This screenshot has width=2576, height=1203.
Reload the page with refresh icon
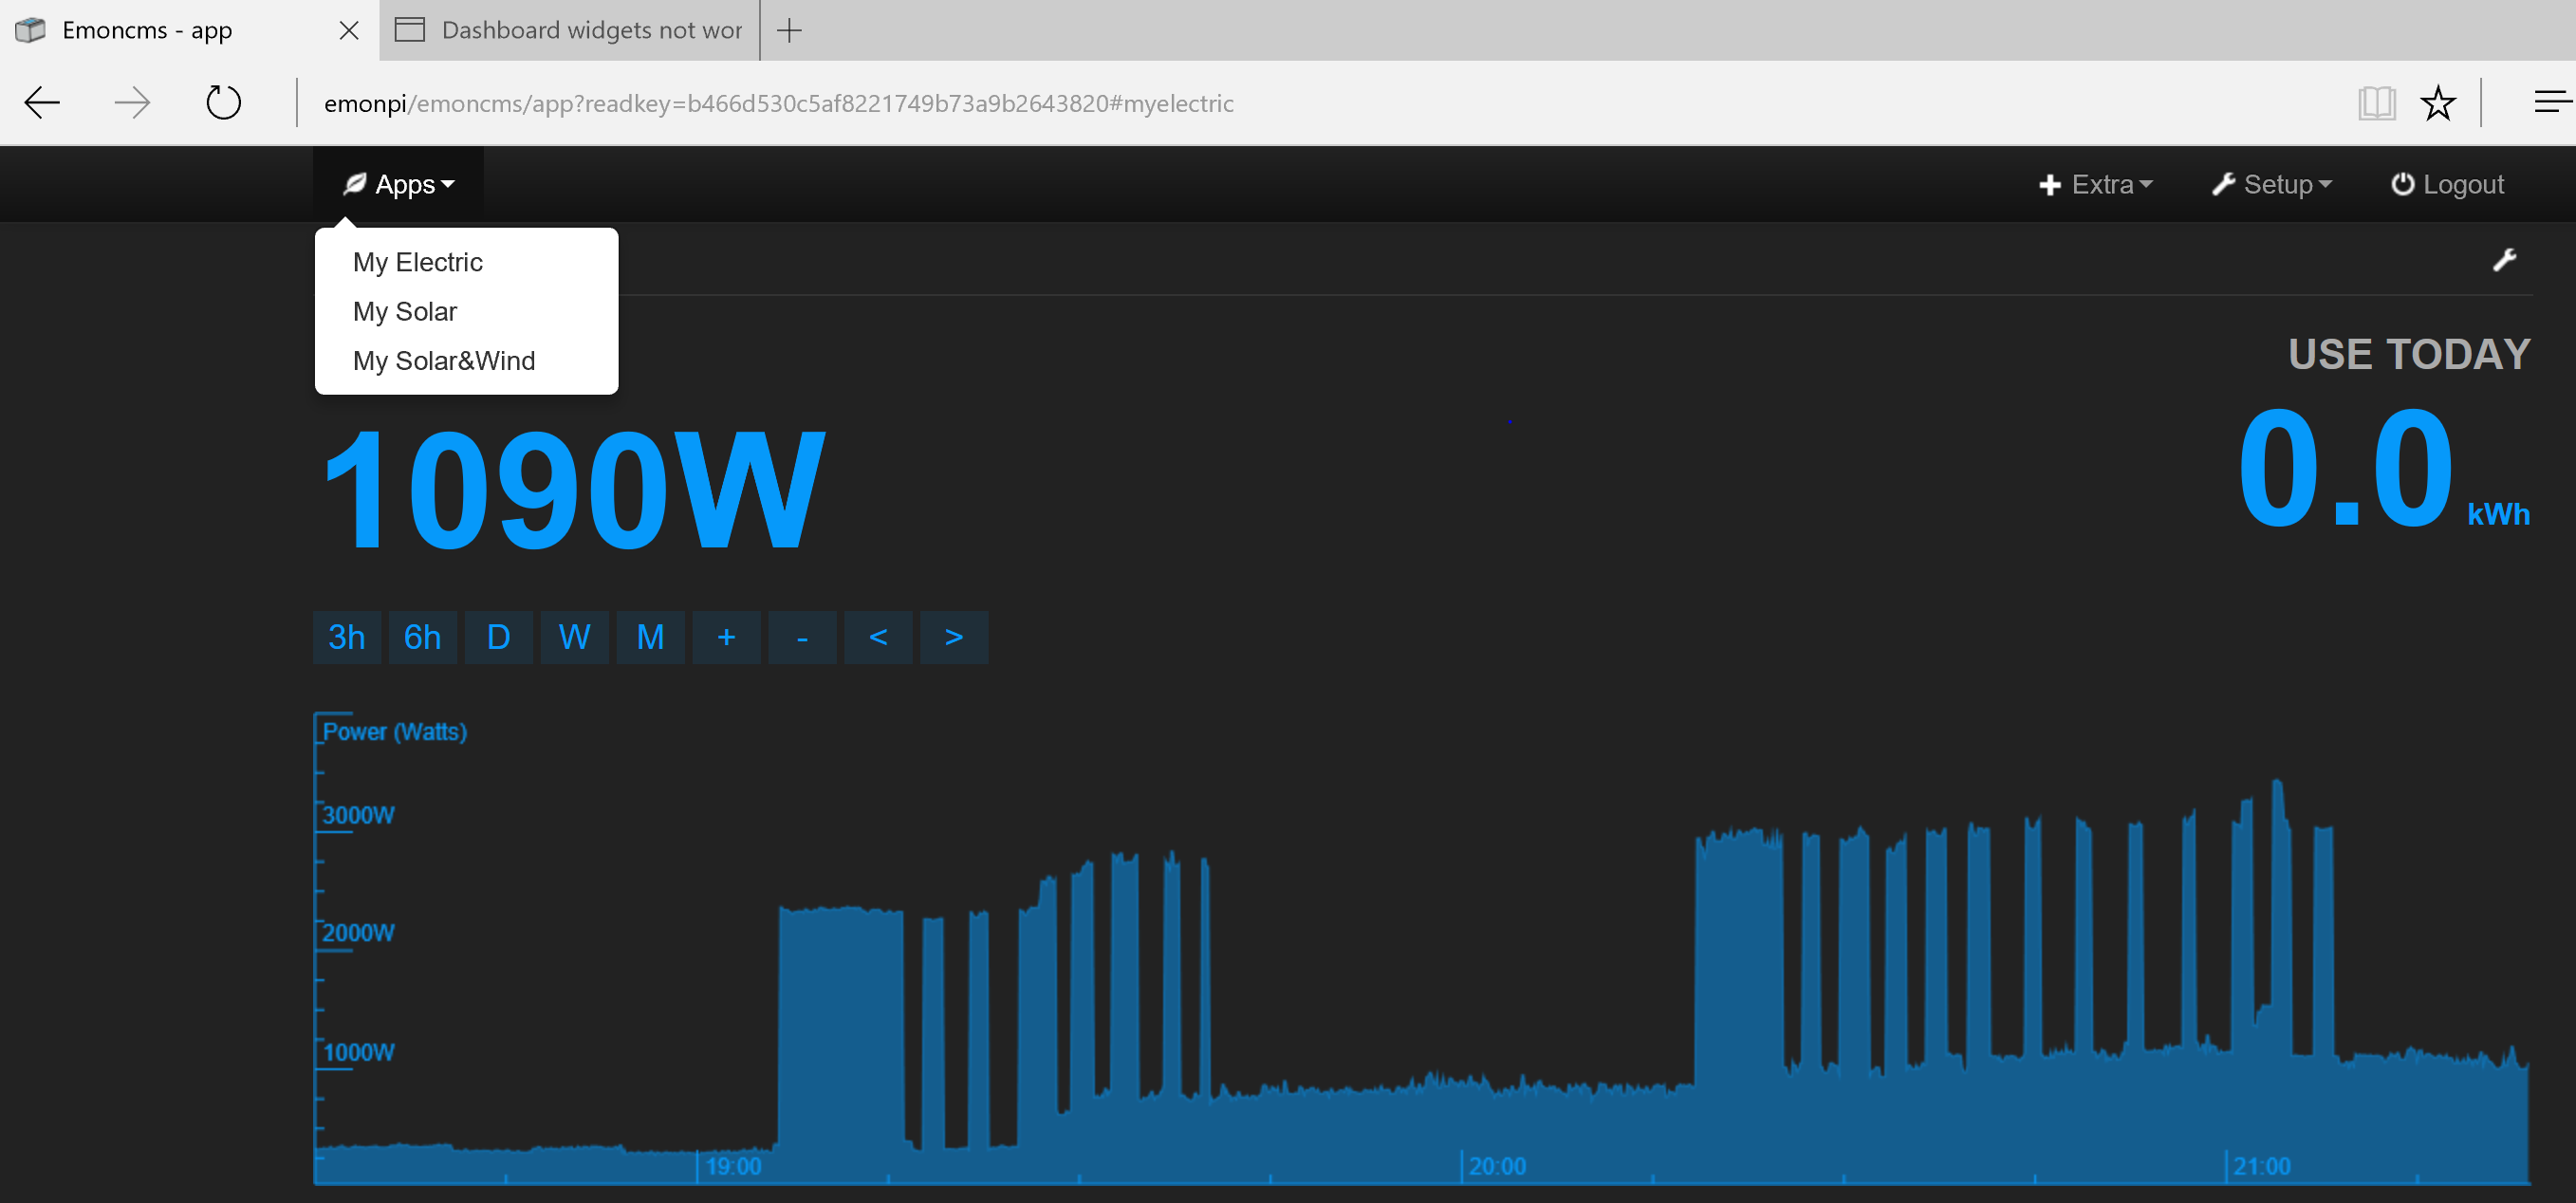pyautogui.click(x=223, y=102)
